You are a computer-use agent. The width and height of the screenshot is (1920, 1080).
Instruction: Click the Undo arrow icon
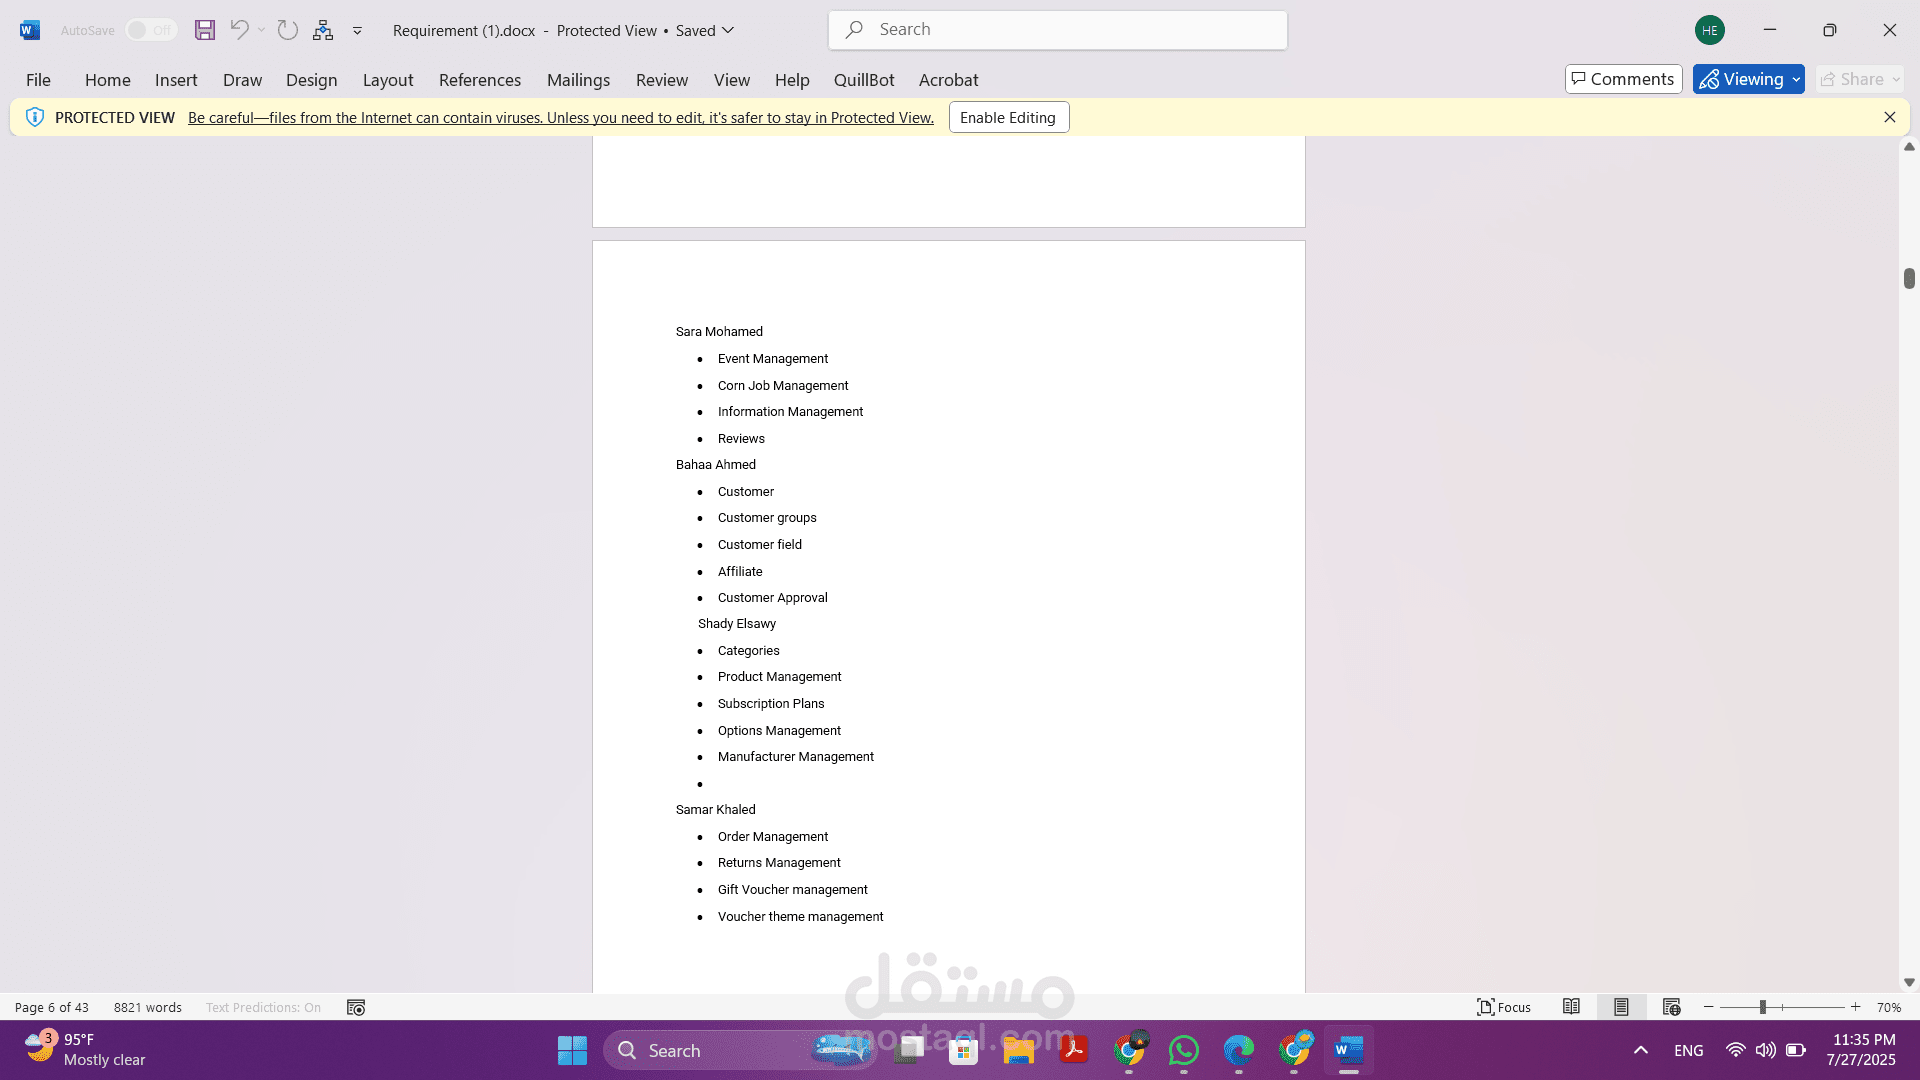239,30
